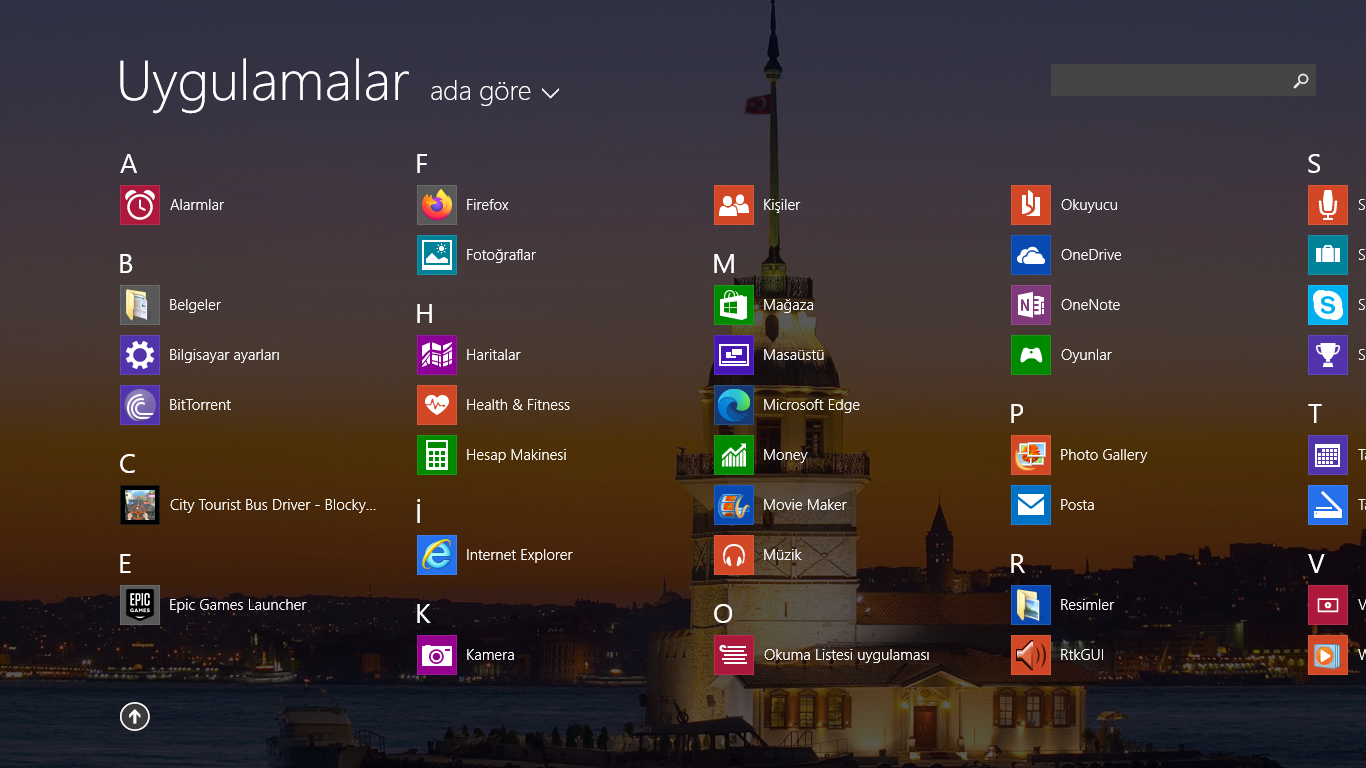Image resolution: width=1366 pixels, height=768 pixels.
Task: Open Bilgisayar ayarları gear icon
Action: coord(140,355)
